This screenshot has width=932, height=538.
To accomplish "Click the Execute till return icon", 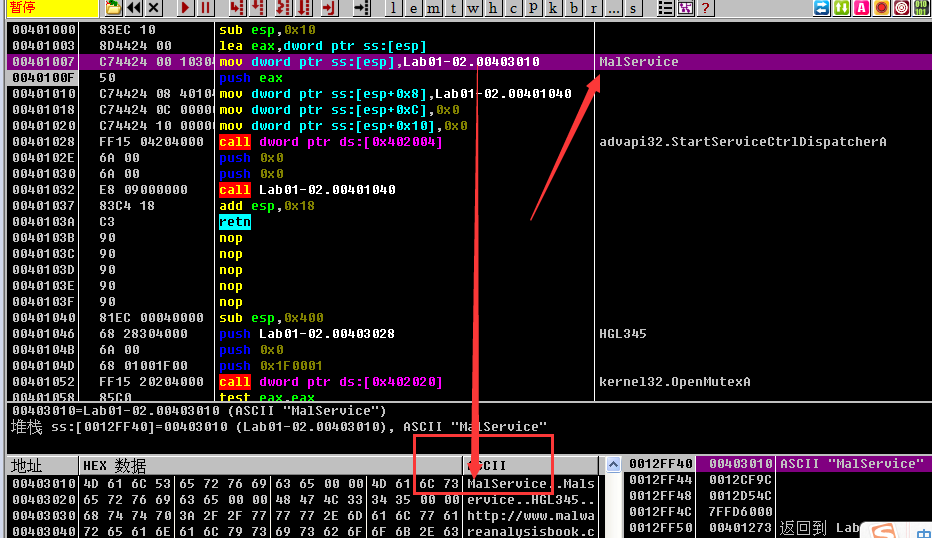I will [x=326, y=8].
